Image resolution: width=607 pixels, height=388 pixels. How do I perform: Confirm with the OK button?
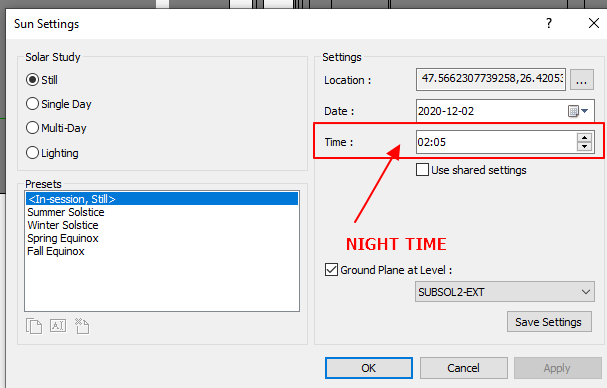(369, 368)
